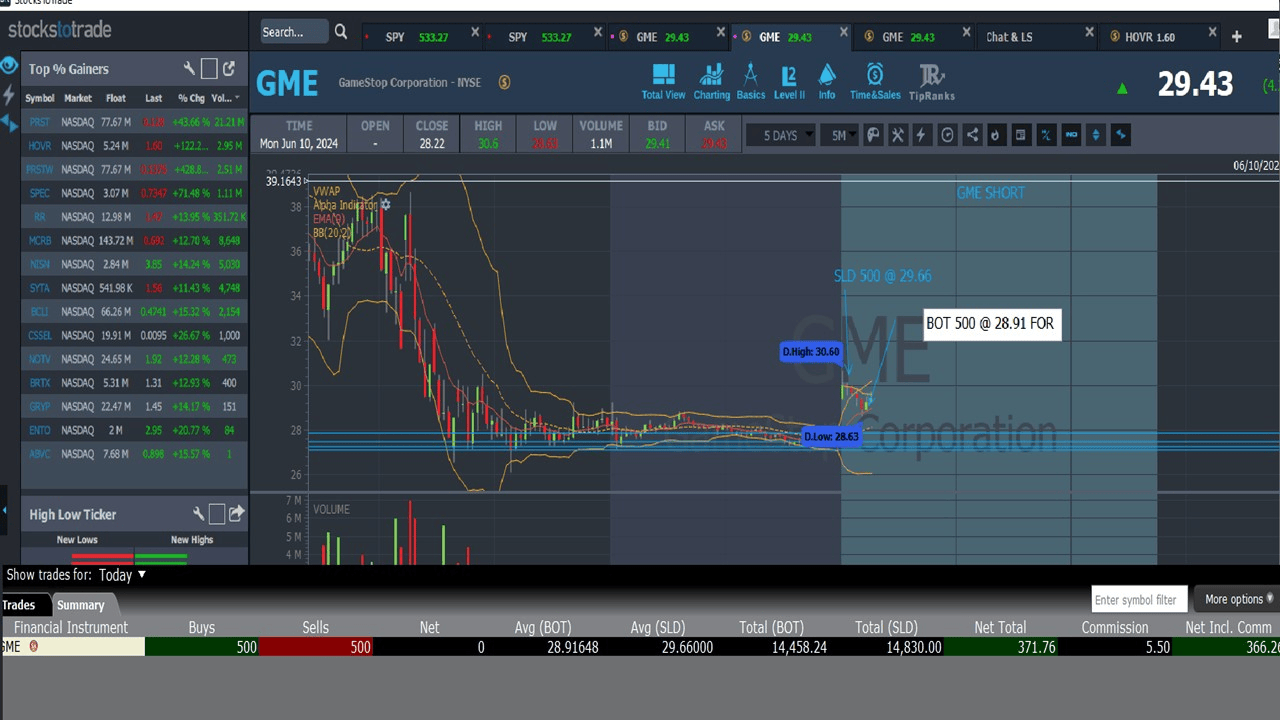
Task: Sort trade summary by Commission header
Action: pyautogui.click(x=1114, y=628)
